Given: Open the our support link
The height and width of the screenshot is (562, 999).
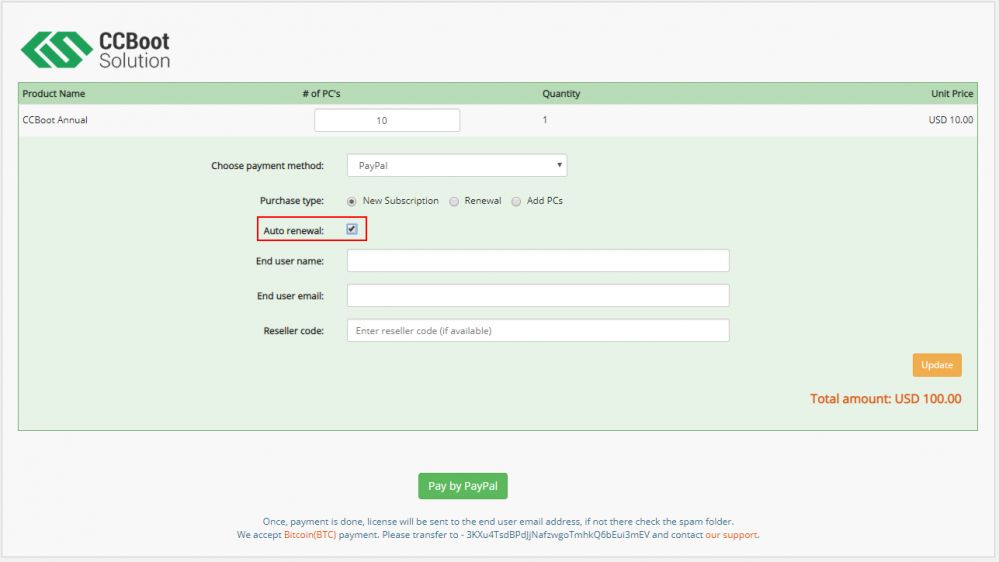Looking at the screenshot, I should pos(731,535).
